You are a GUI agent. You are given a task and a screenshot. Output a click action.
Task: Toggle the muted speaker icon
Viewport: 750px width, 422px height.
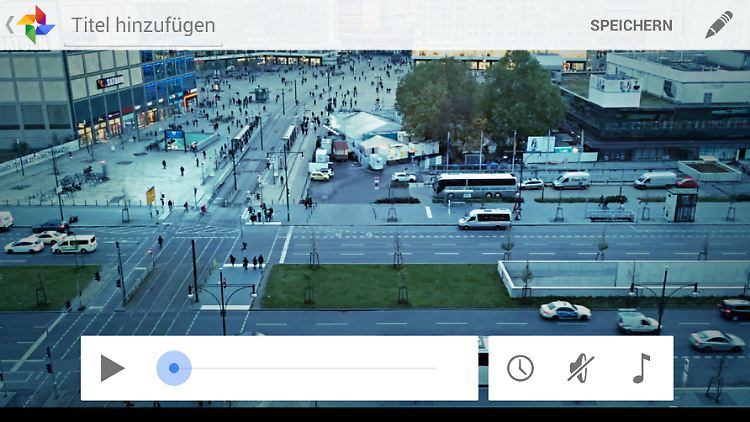[x=580, y=368]
